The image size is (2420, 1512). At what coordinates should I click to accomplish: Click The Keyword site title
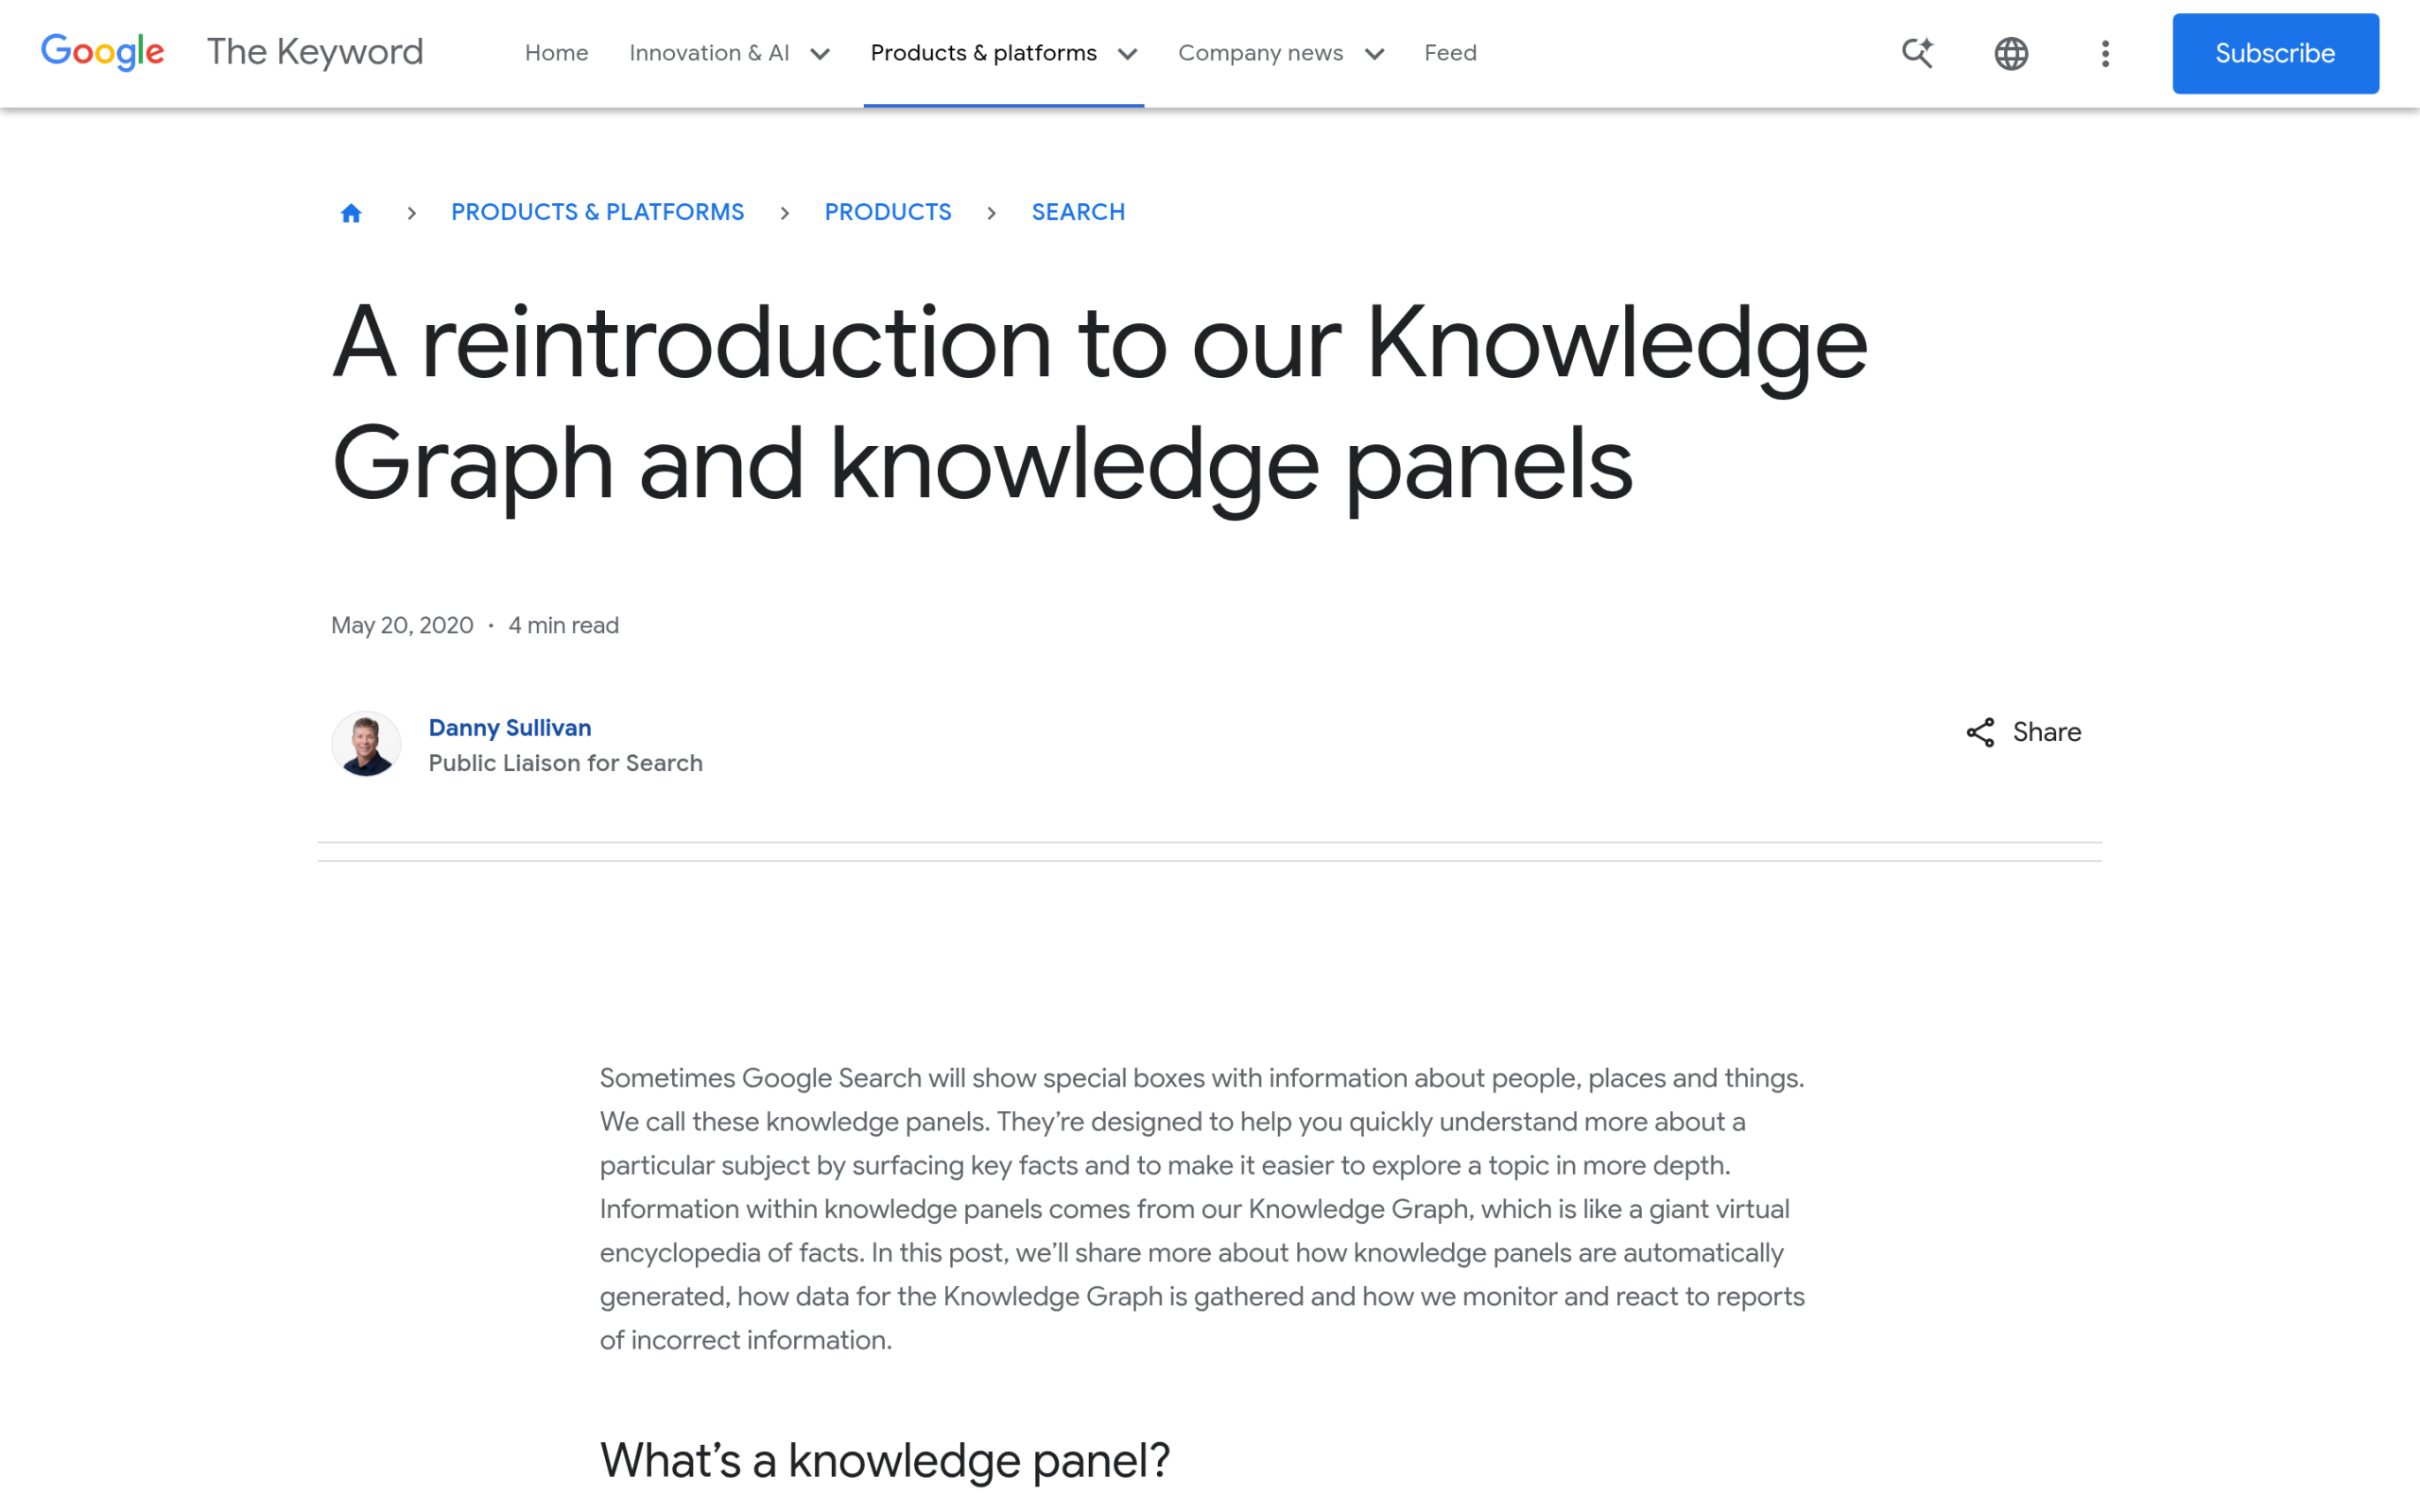click(x=315, y=52)
